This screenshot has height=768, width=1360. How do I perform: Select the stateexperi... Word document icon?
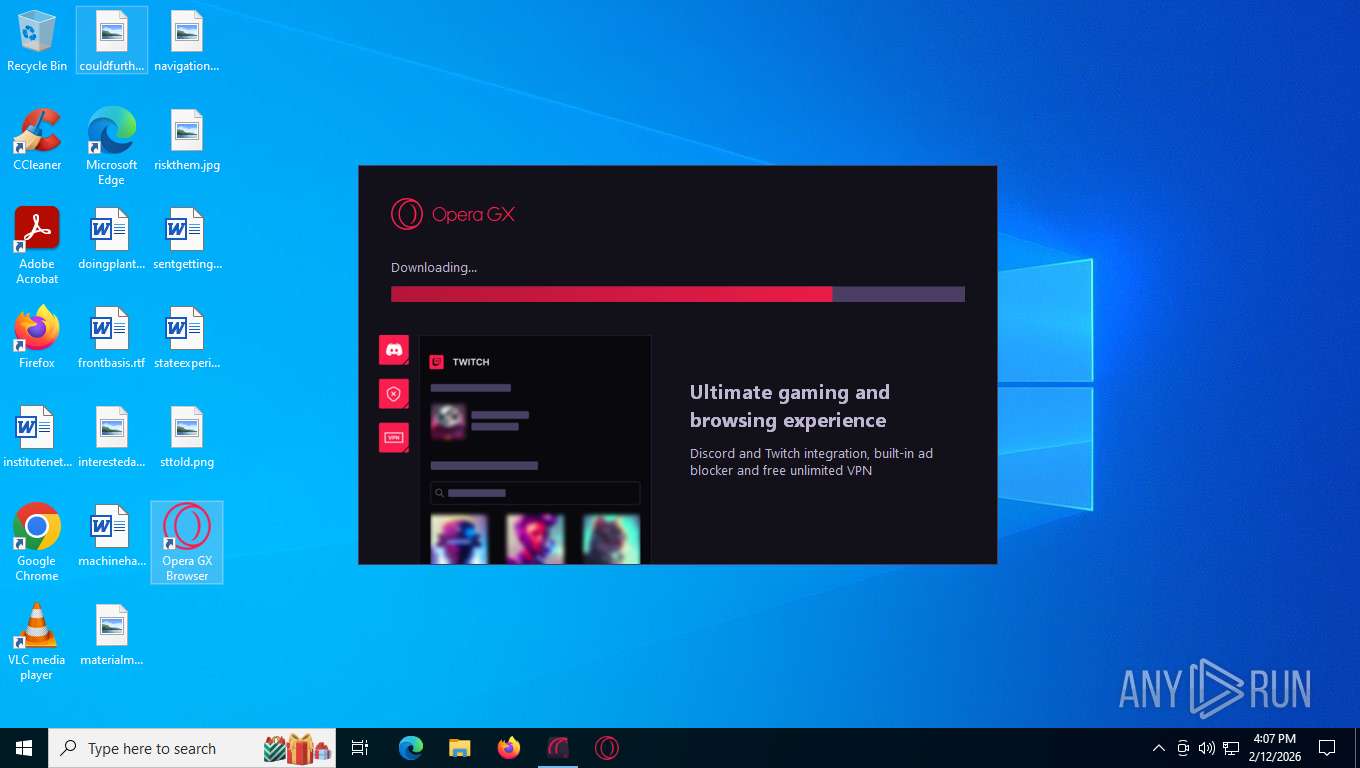pyautogui.click(x=187, y=338)
